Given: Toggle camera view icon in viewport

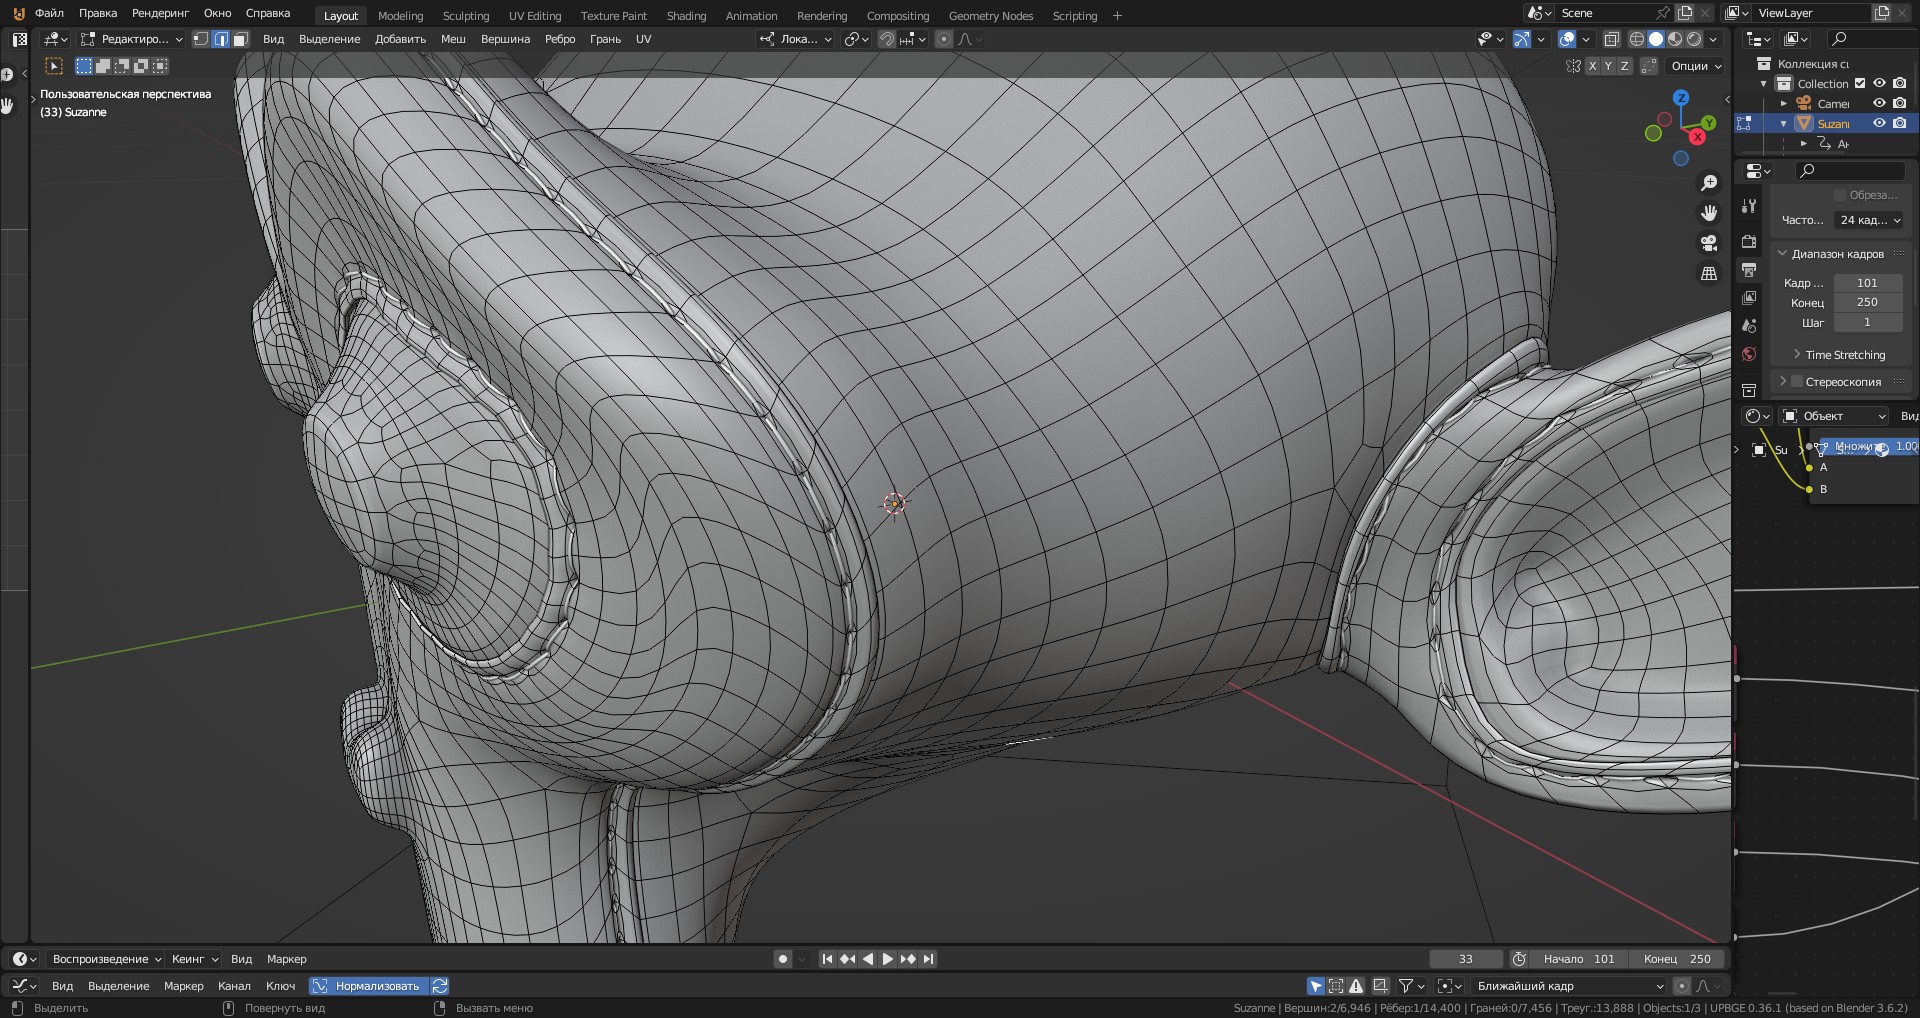Looking at the screenshot, I should [1709, 243].
